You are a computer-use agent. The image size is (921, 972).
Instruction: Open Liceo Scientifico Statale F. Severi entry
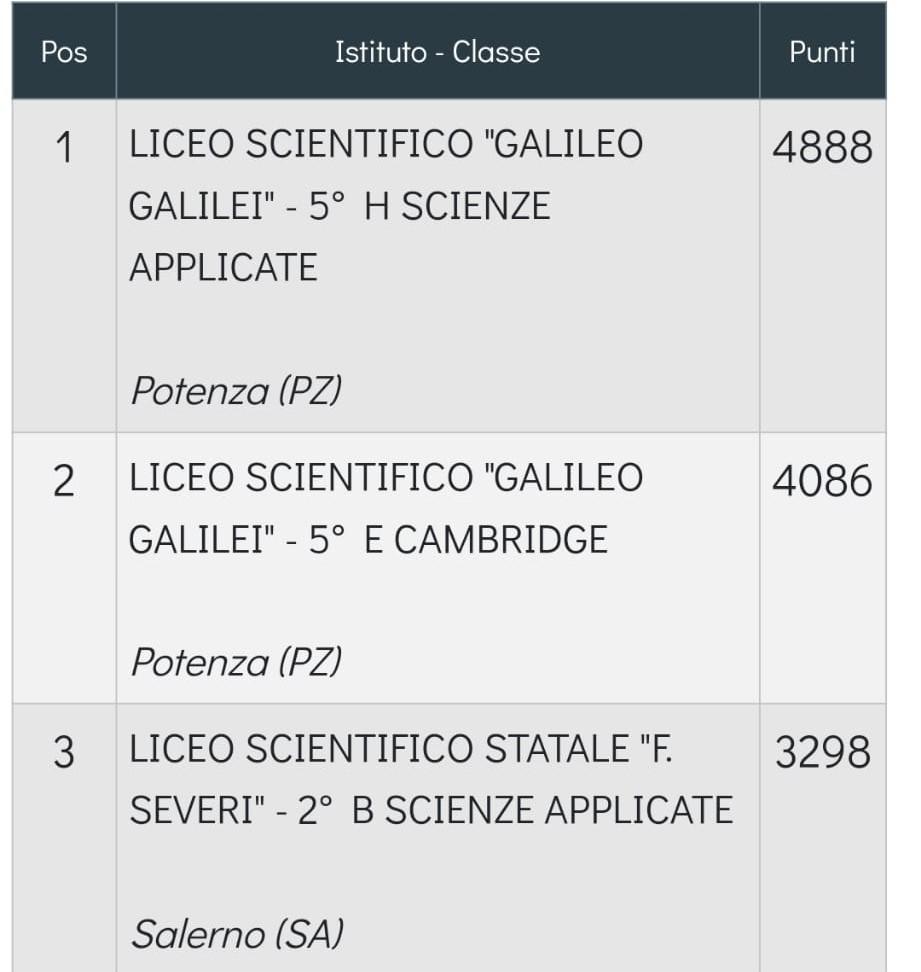[x=438, y=838]
